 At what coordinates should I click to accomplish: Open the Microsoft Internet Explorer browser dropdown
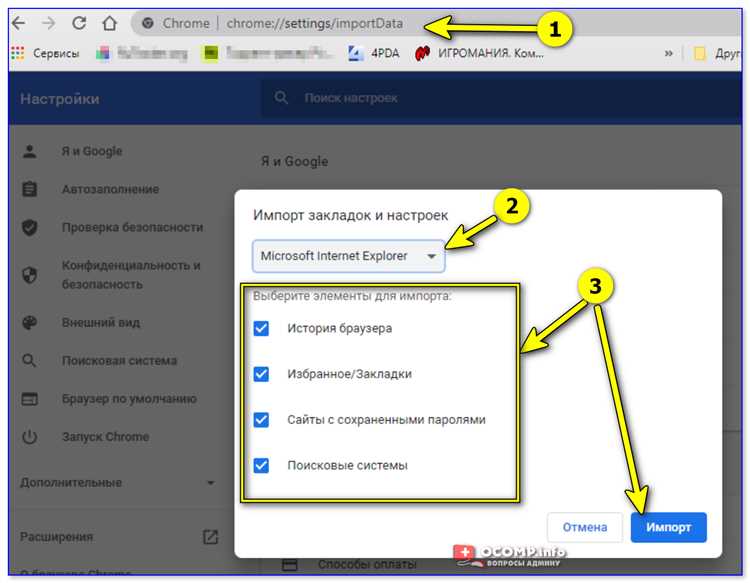(x=349, y=256)
